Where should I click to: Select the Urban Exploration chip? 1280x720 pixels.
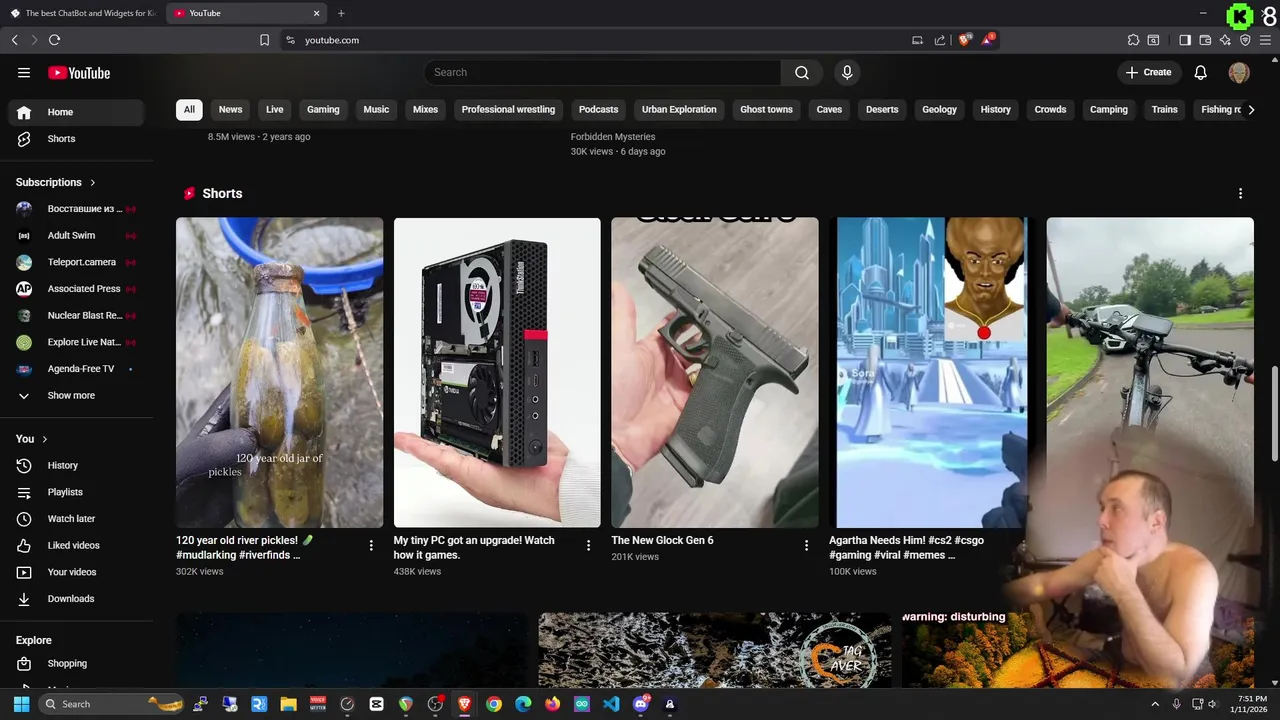(x=679, y=109)
